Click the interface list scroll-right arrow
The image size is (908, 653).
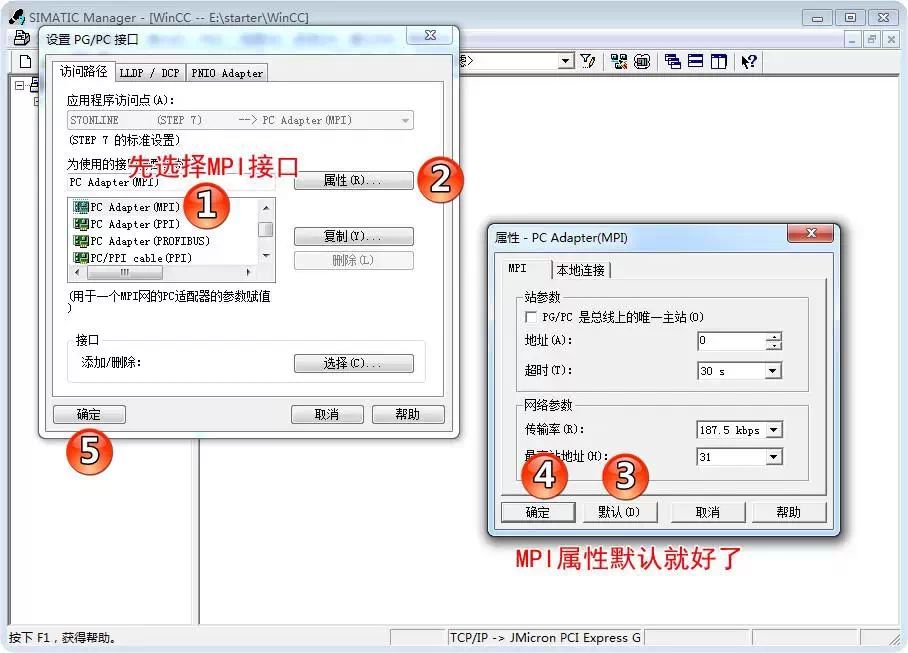(x=248, y=272)
